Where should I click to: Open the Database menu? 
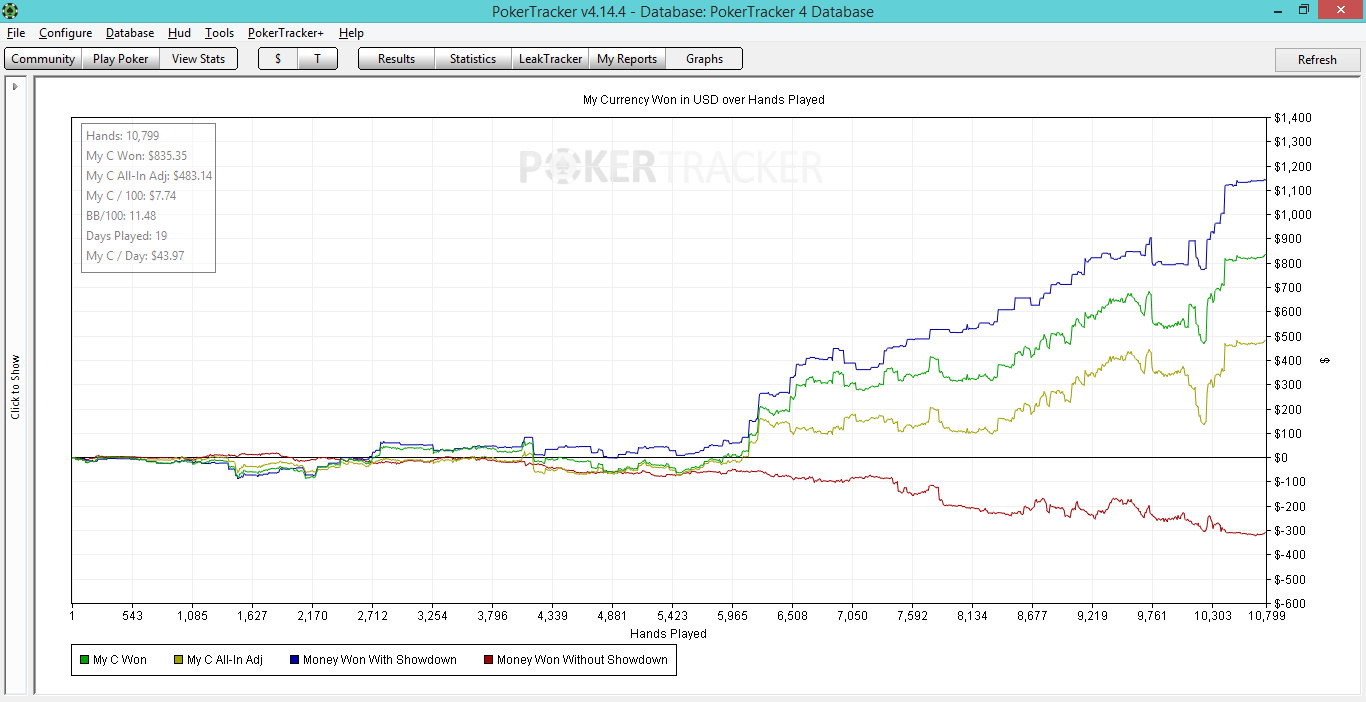click(130, 33)
